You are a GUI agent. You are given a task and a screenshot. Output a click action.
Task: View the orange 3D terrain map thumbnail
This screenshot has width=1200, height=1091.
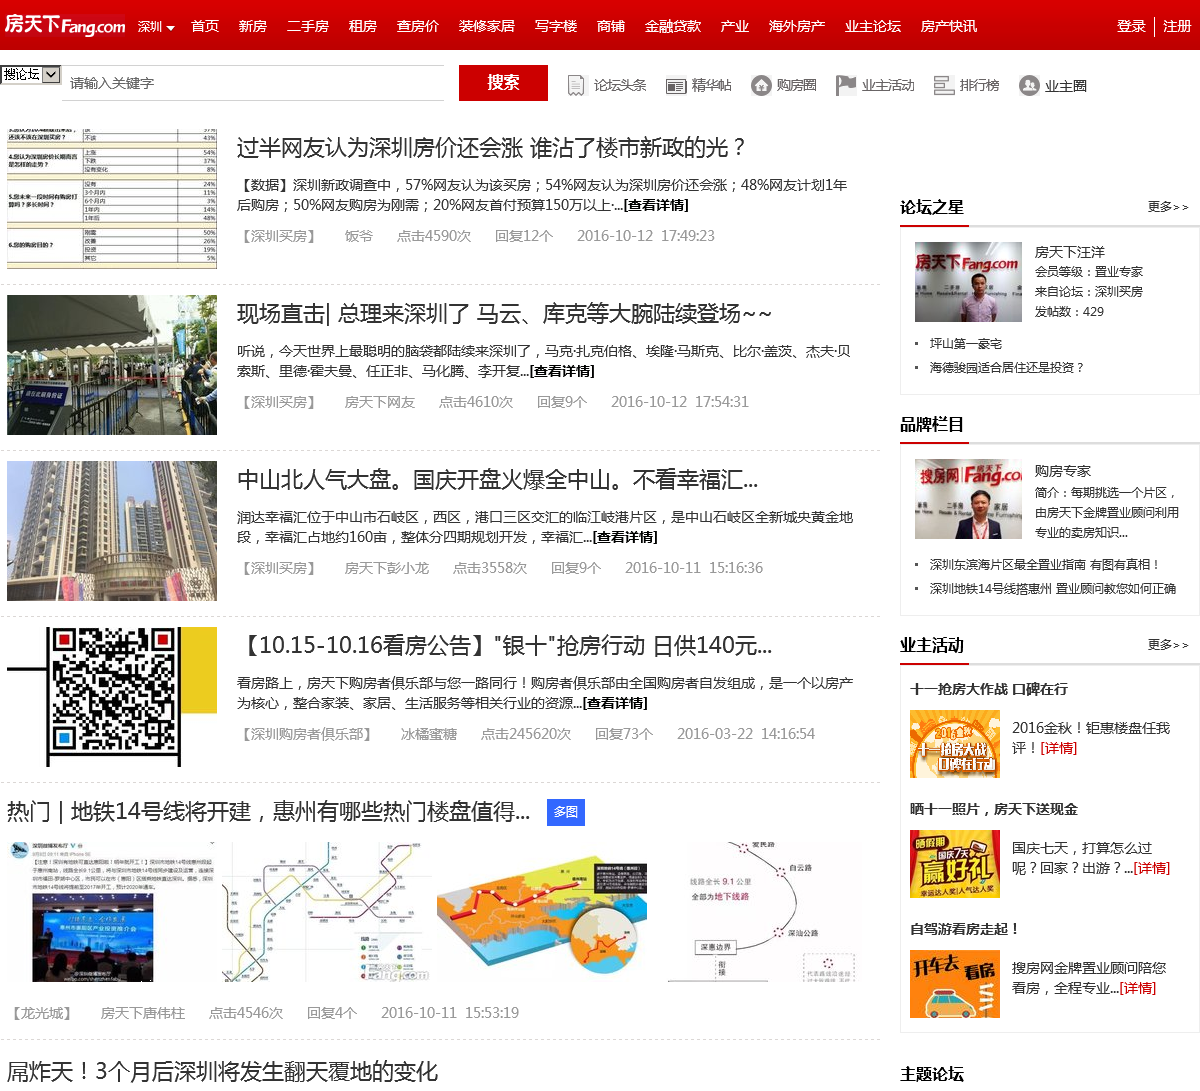tap(542, 912)
